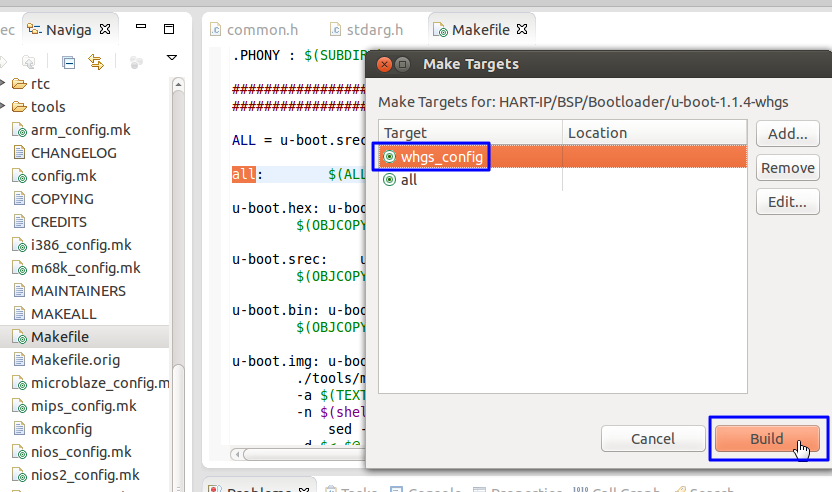
Task: Click the Add... button in Make Targets
Action: click(787, 134)
